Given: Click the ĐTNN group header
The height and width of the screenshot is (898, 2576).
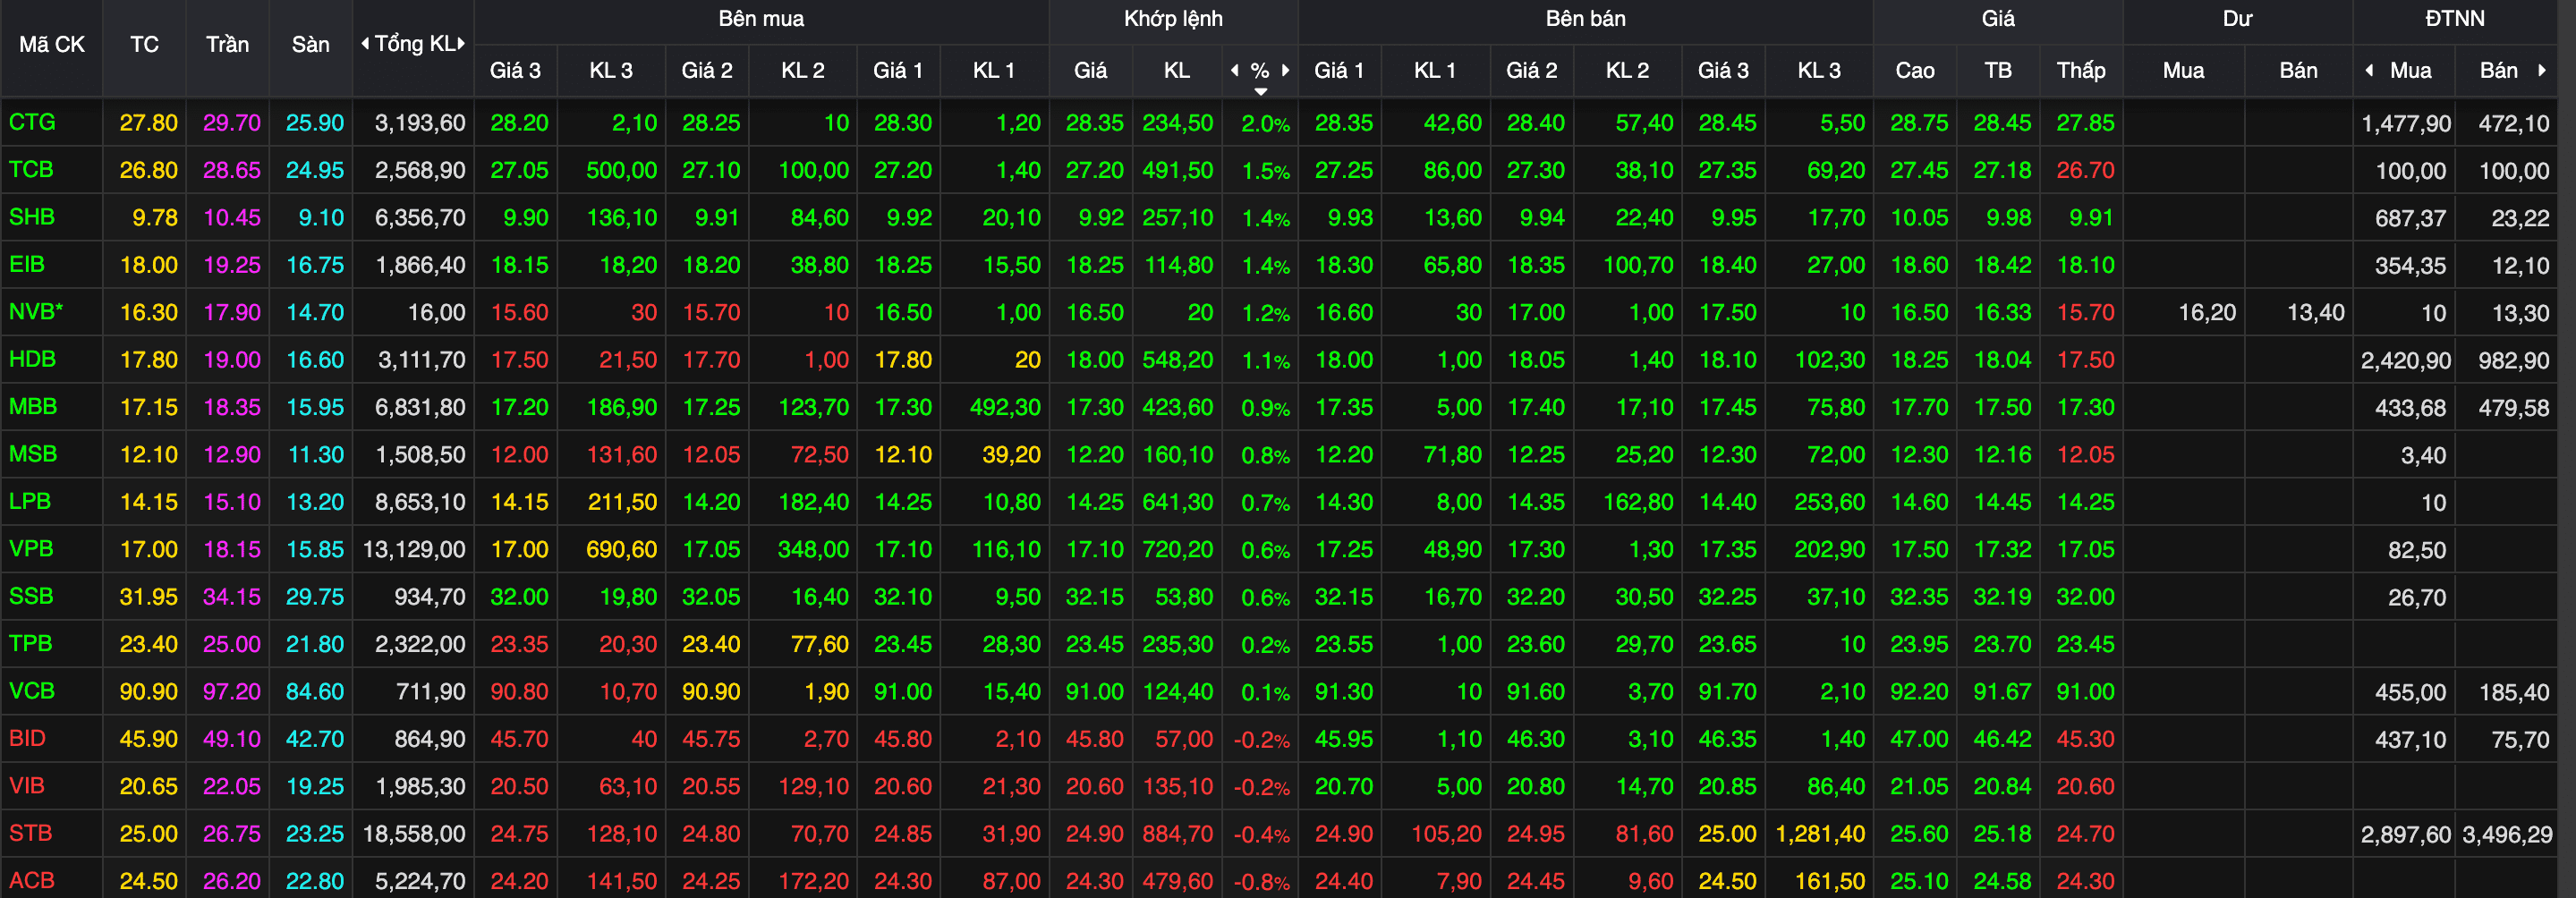Looking at the screenshot, I should pyautogui.click(x=2454, y=19).
